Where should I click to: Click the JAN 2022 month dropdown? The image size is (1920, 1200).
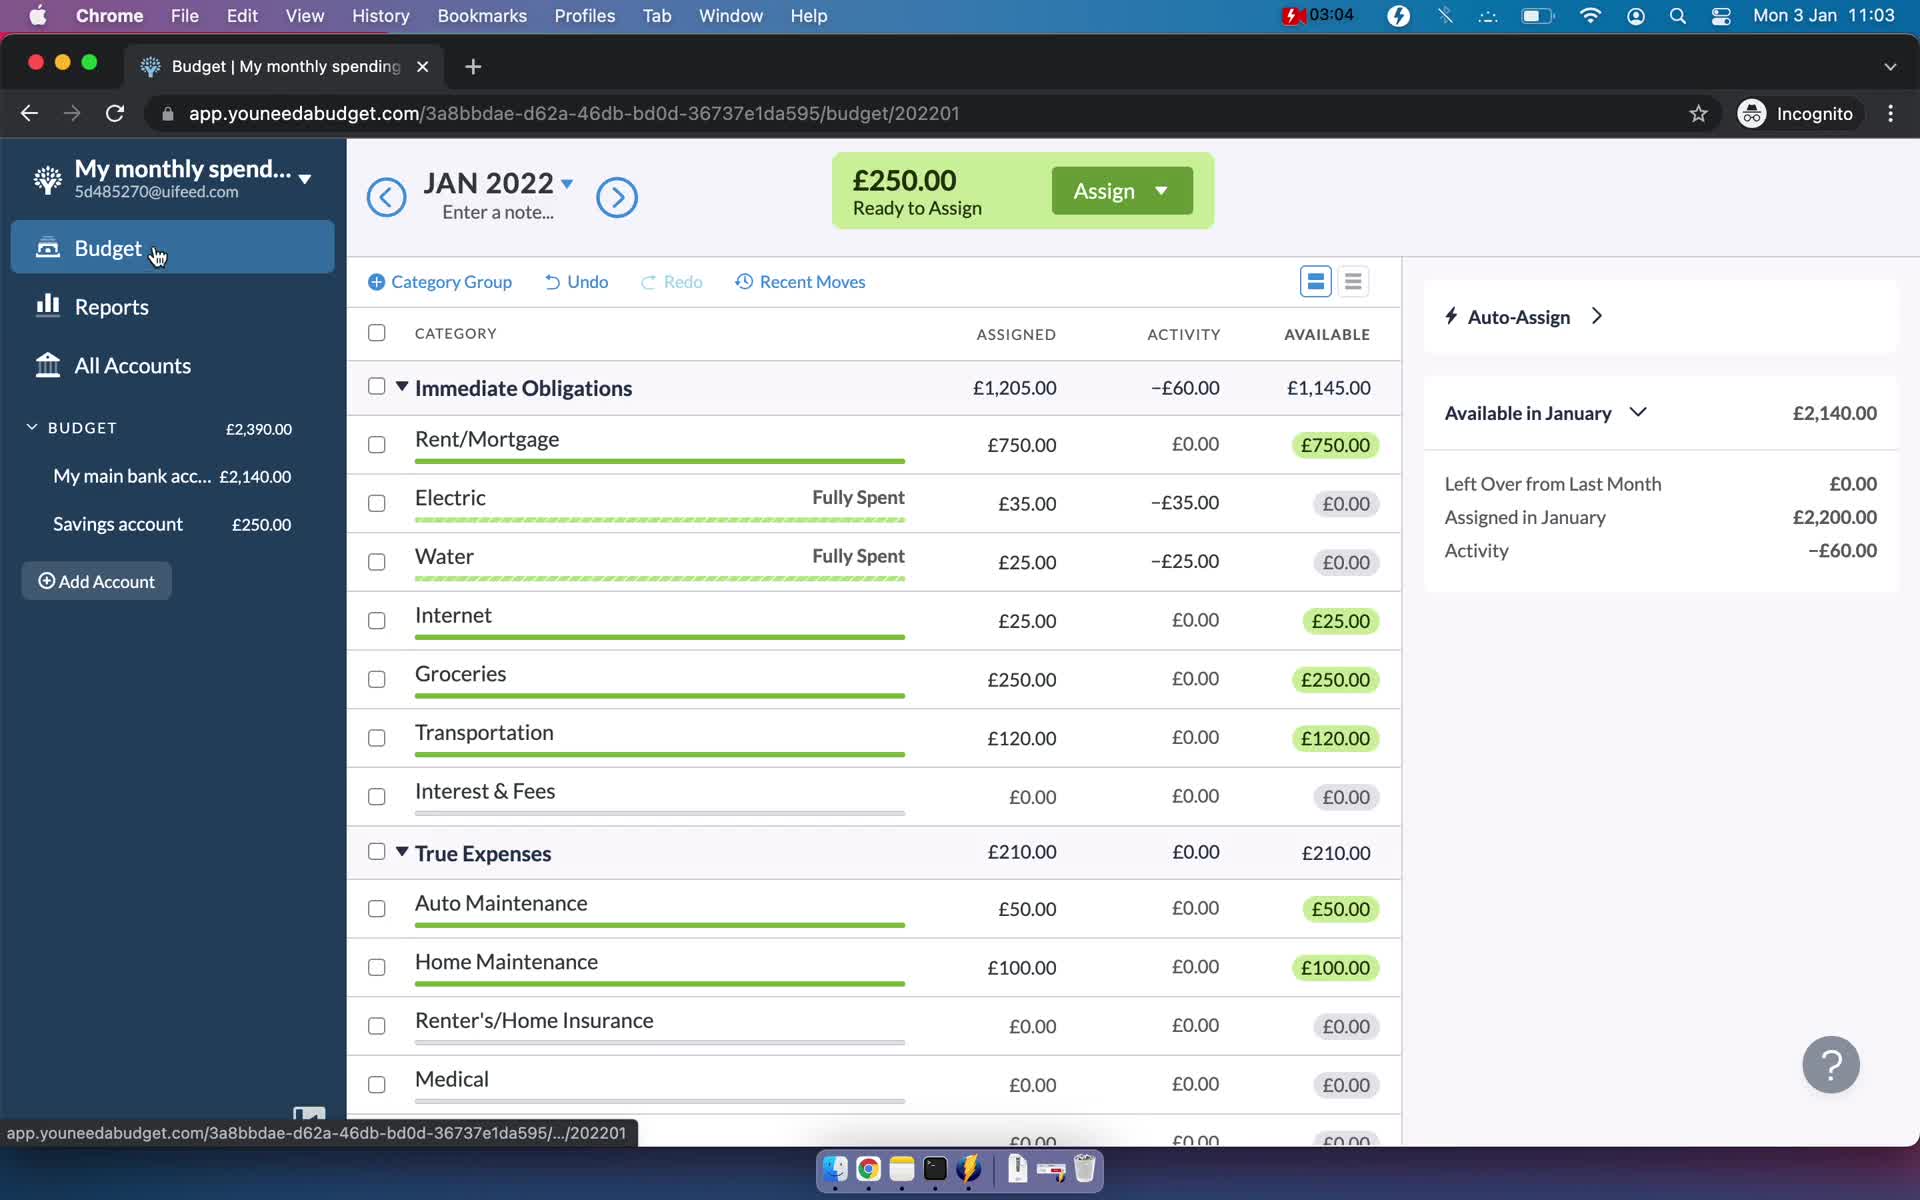click(x=500, y=181)
